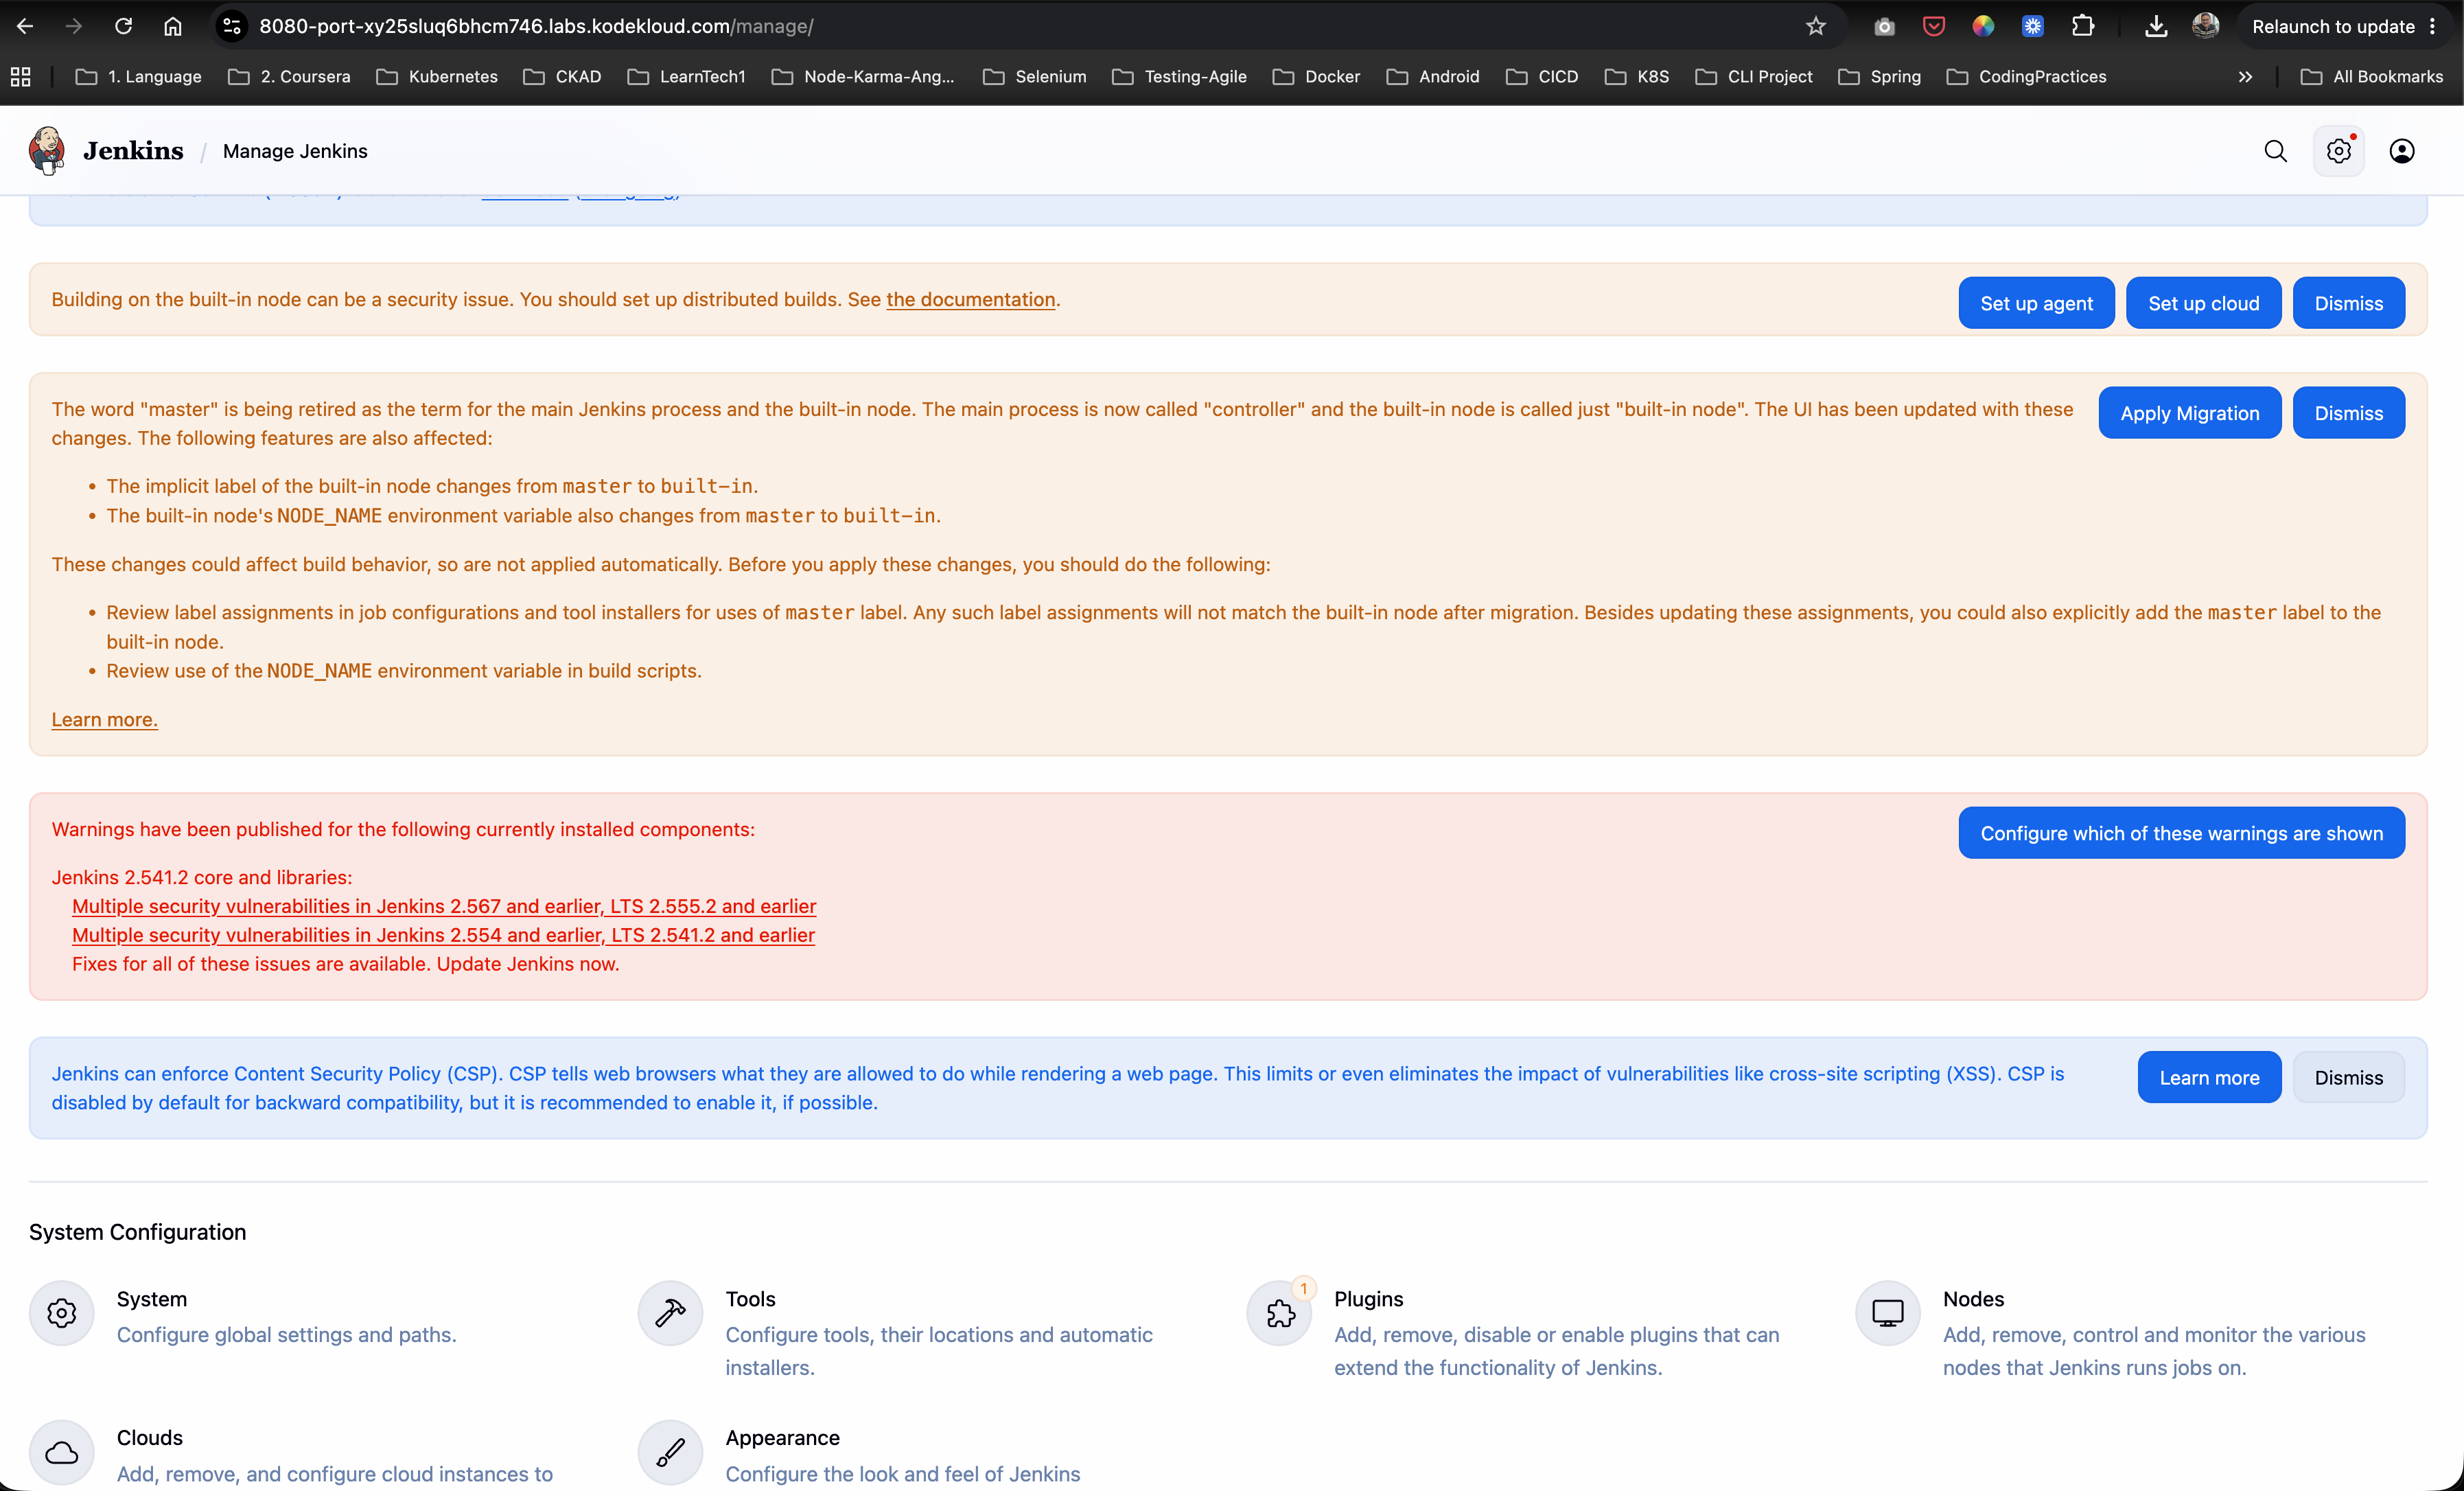Open the 2. Coursera bookmark folder
Viewport: 2464px width, 1491px height.
tap(289, 76)
